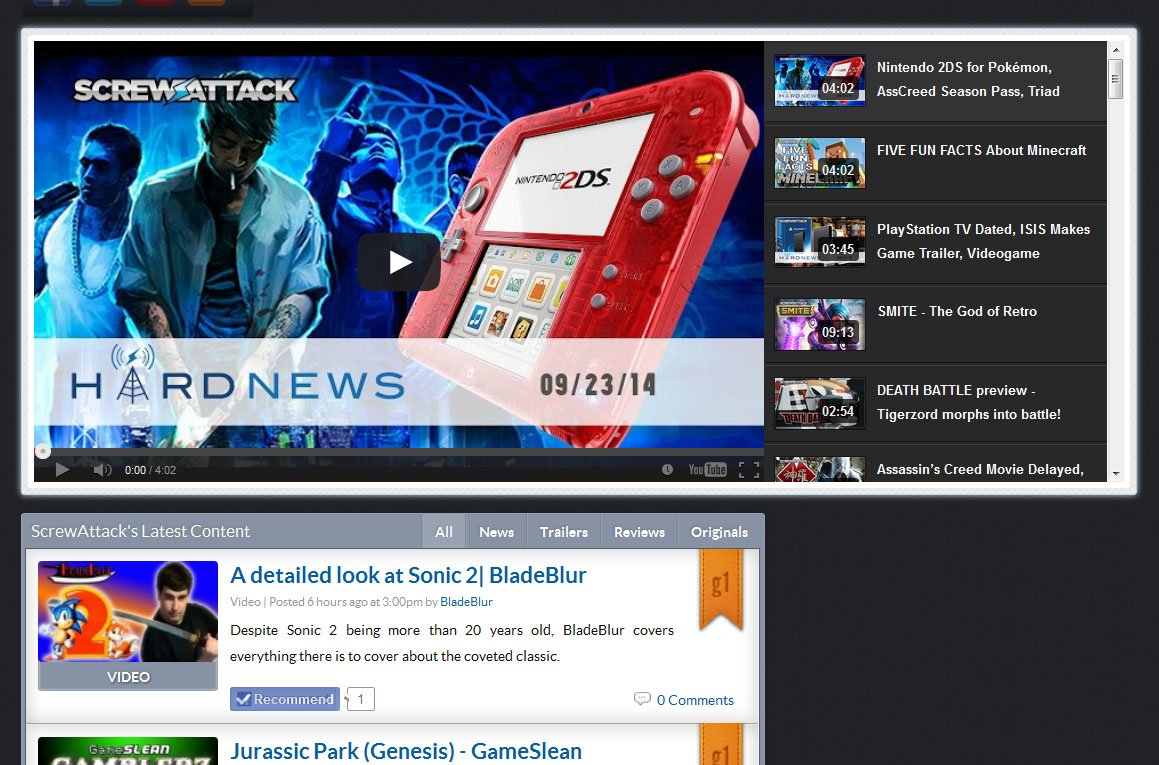Click Recommend button on Sonic 2 post
Image resolution: width=1159 pixels, height=765 pixels.
coord(285,699)
